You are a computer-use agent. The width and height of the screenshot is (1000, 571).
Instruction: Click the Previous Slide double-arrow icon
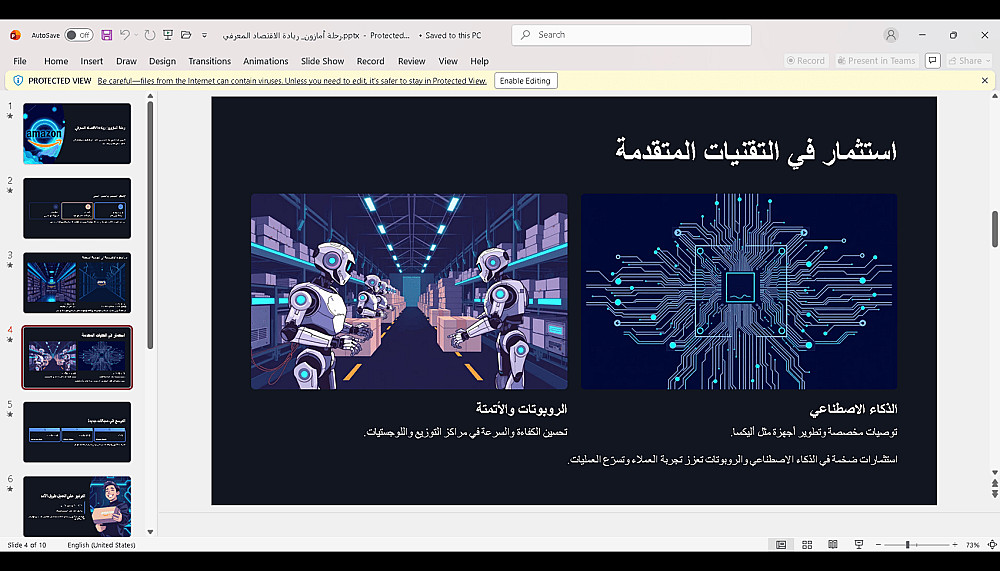pos(995,484)
